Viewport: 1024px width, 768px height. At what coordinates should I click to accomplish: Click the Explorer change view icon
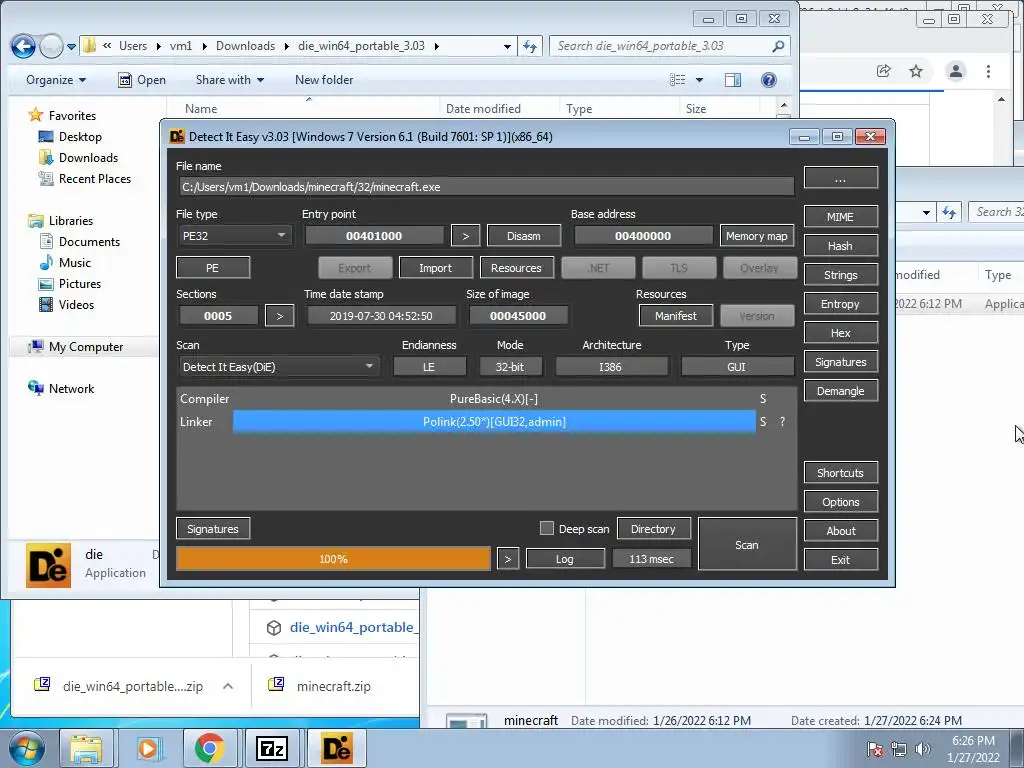pyautogui.click(x=678, y=80)
